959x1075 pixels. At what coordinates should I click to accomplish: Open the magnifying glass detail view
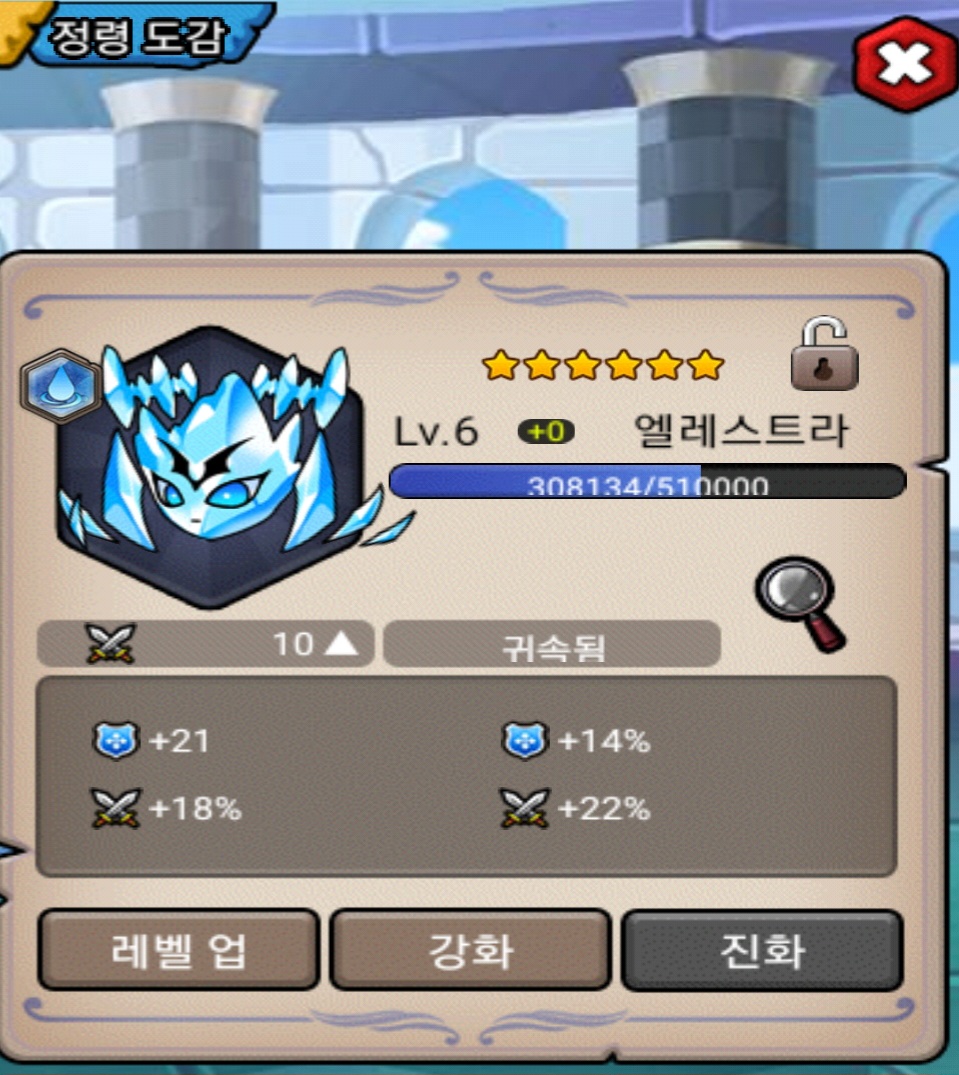tap(801, 603)
